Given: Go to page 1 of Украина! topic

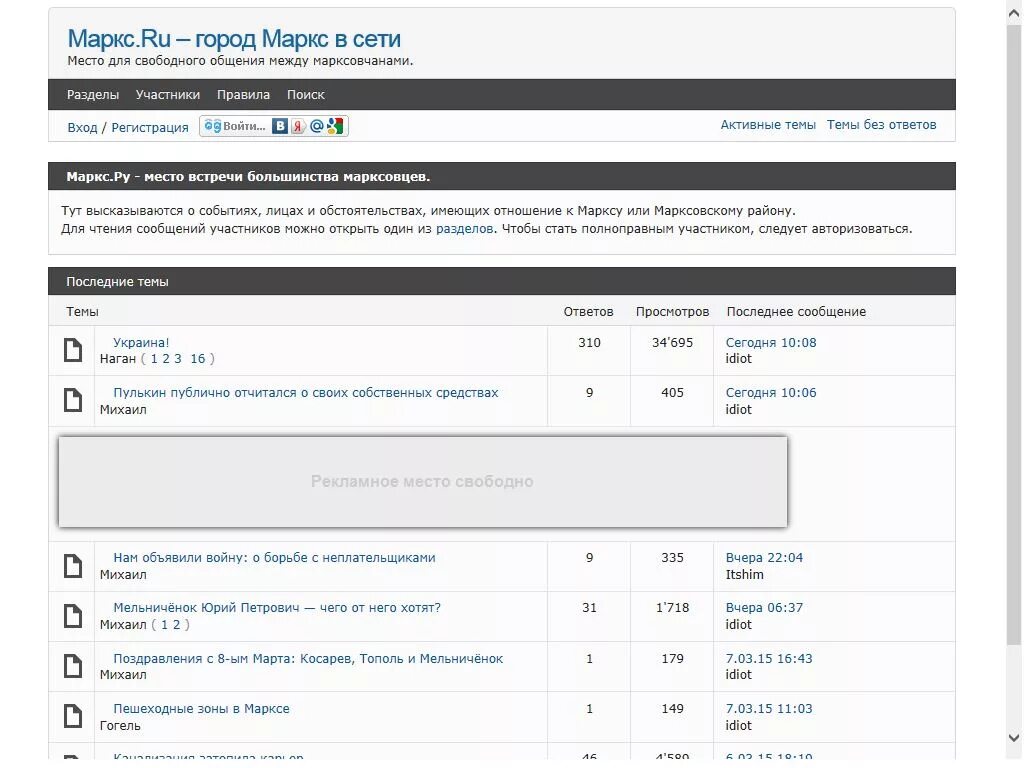Looking at the screenshot, I should coord(154,359).
